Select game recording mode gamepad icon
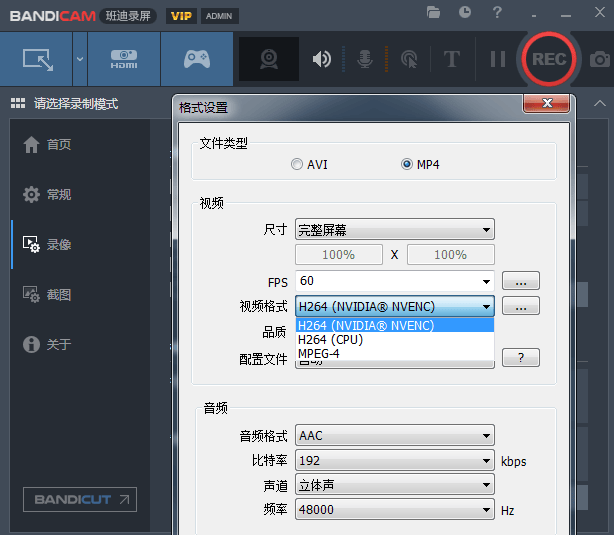Image resolution: width=614 pixels, height=535 pixels. (x=197, y=59)
